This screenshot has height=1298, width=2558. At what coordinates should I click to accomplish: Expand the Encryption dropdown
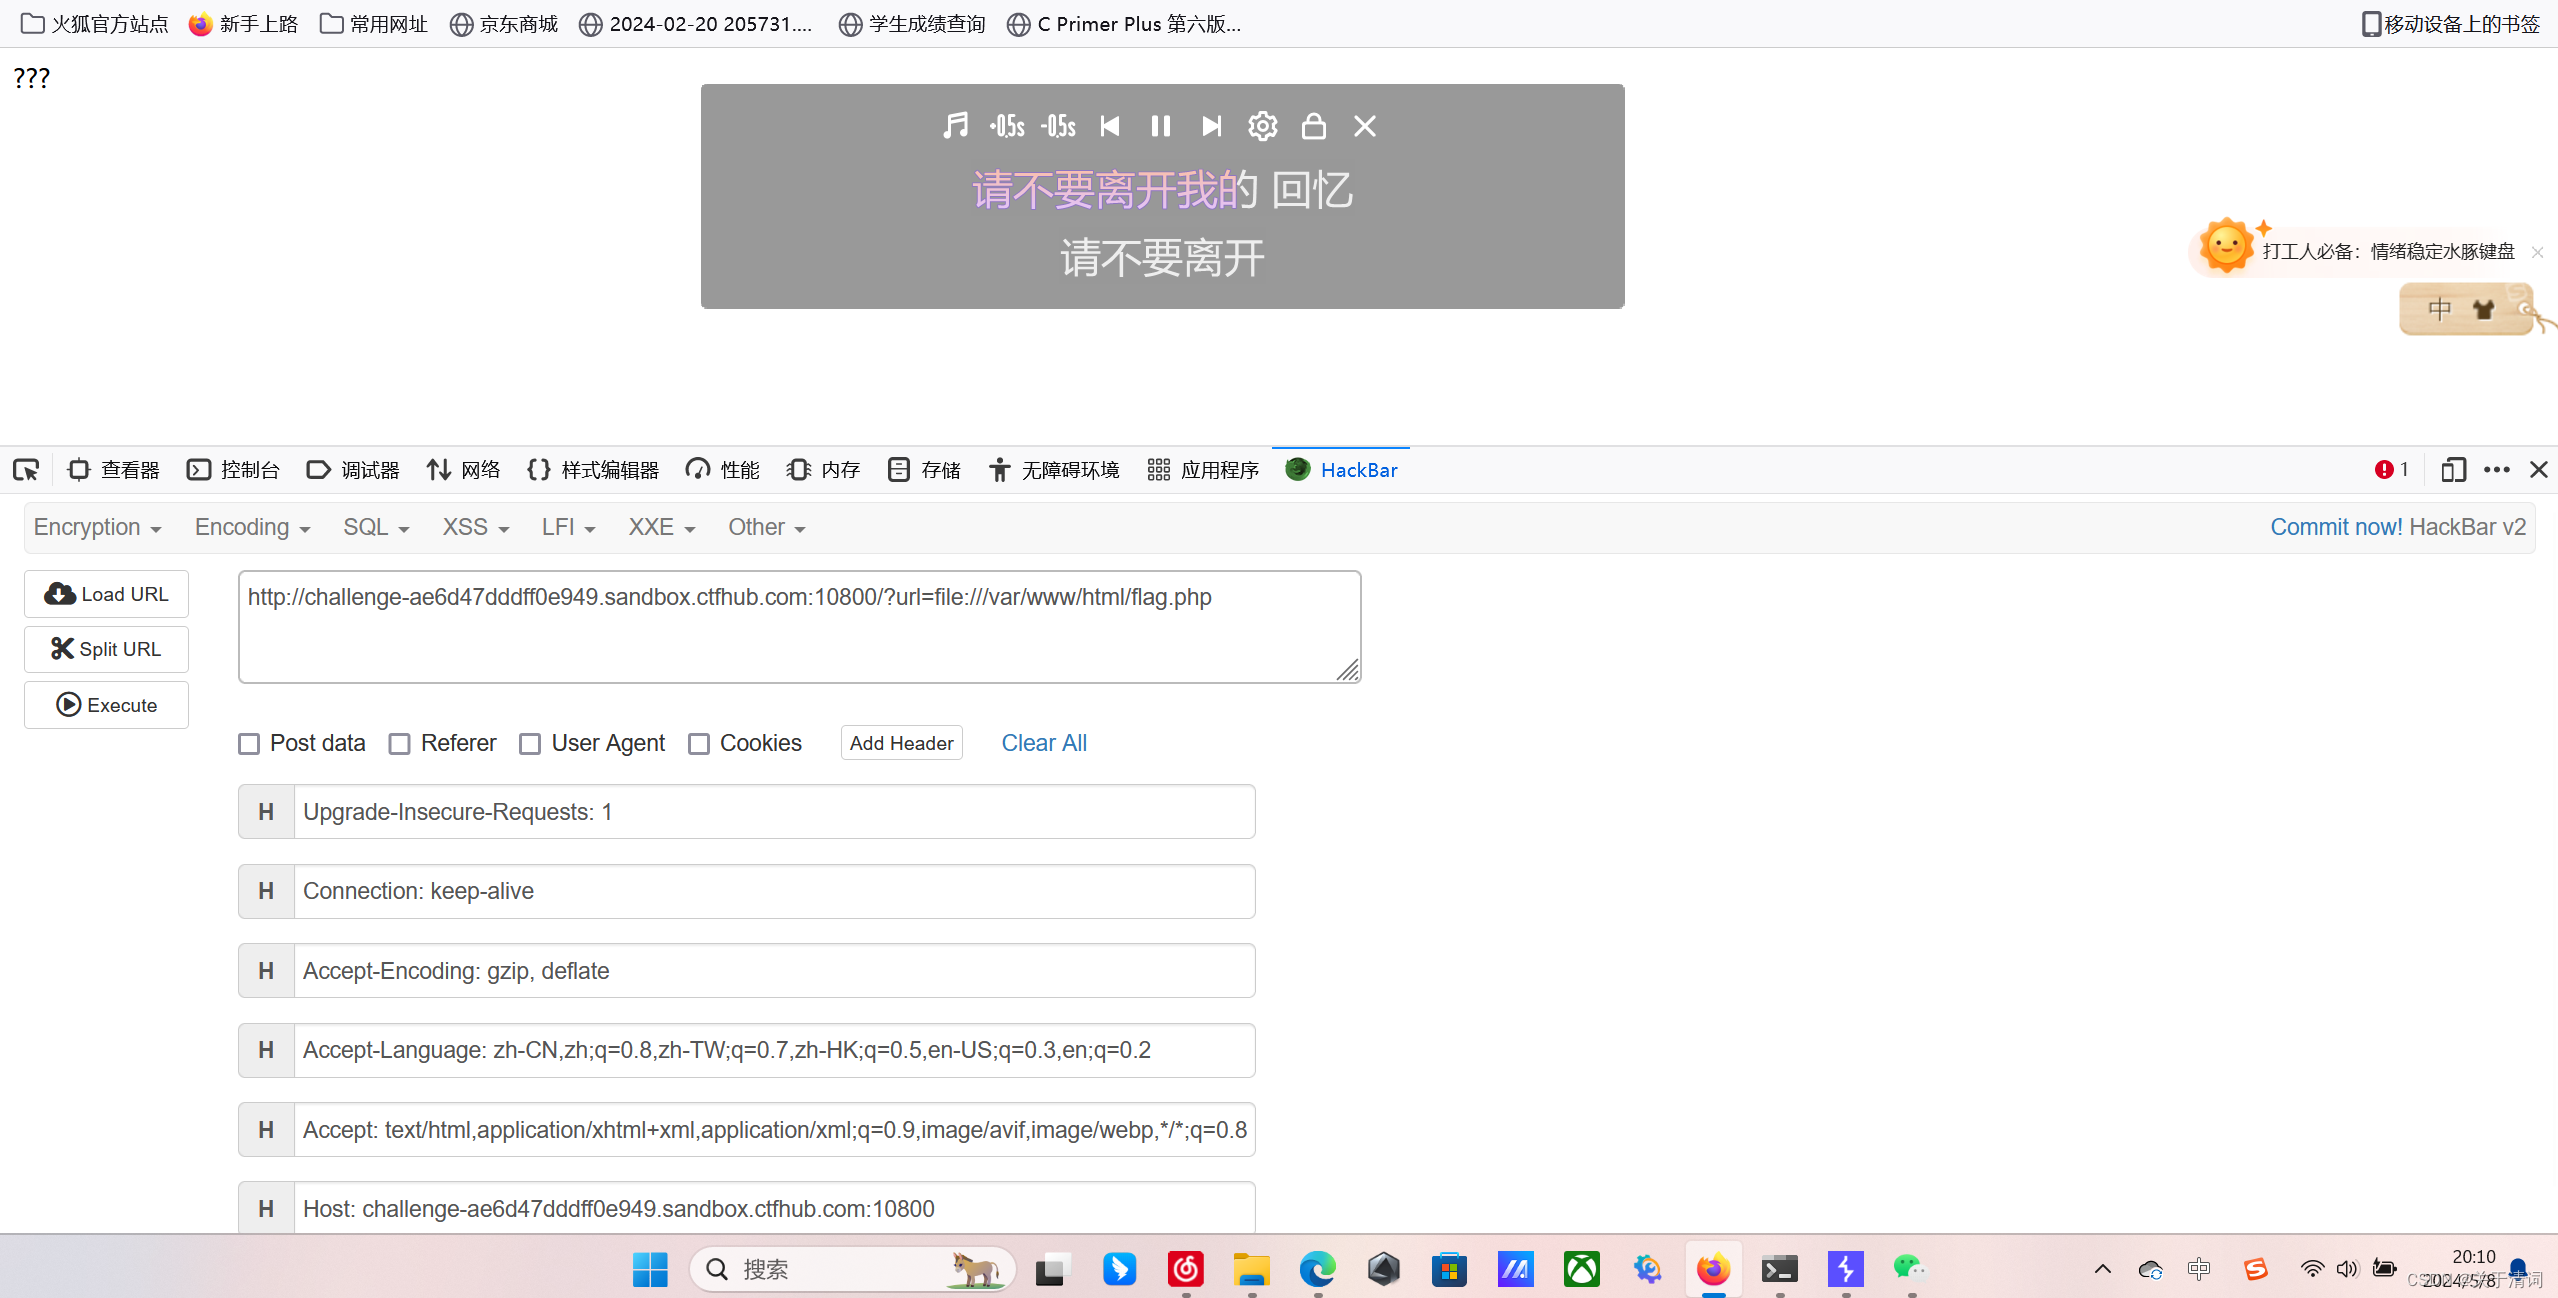coord(96,527)
